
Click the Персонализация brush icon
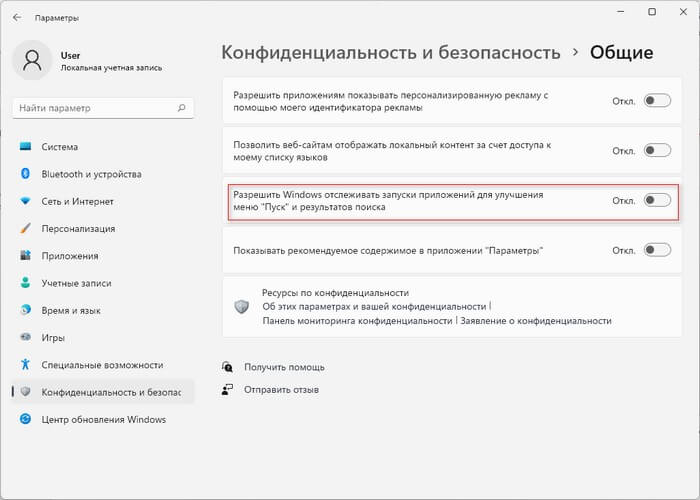(25, 228)
